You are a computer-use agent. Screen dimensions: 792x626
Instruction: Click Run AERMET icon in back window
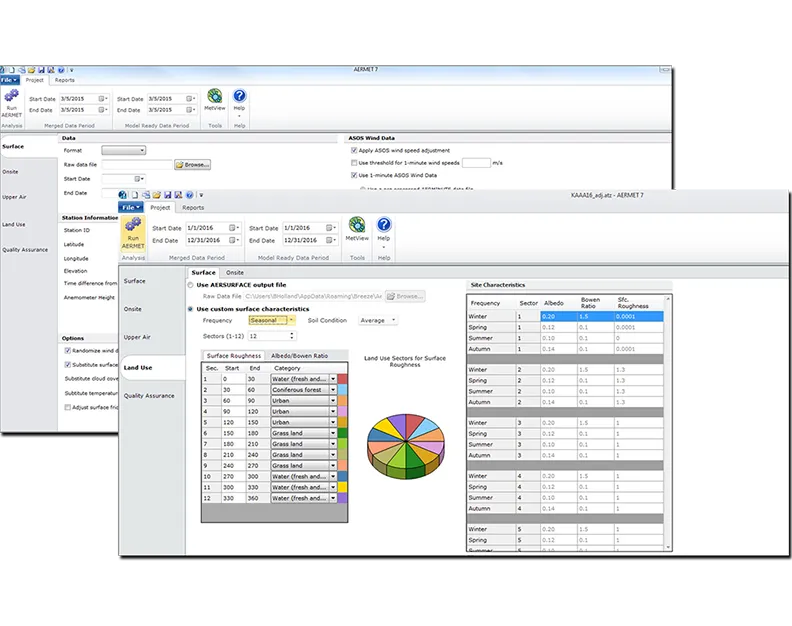tap(12, 101)
